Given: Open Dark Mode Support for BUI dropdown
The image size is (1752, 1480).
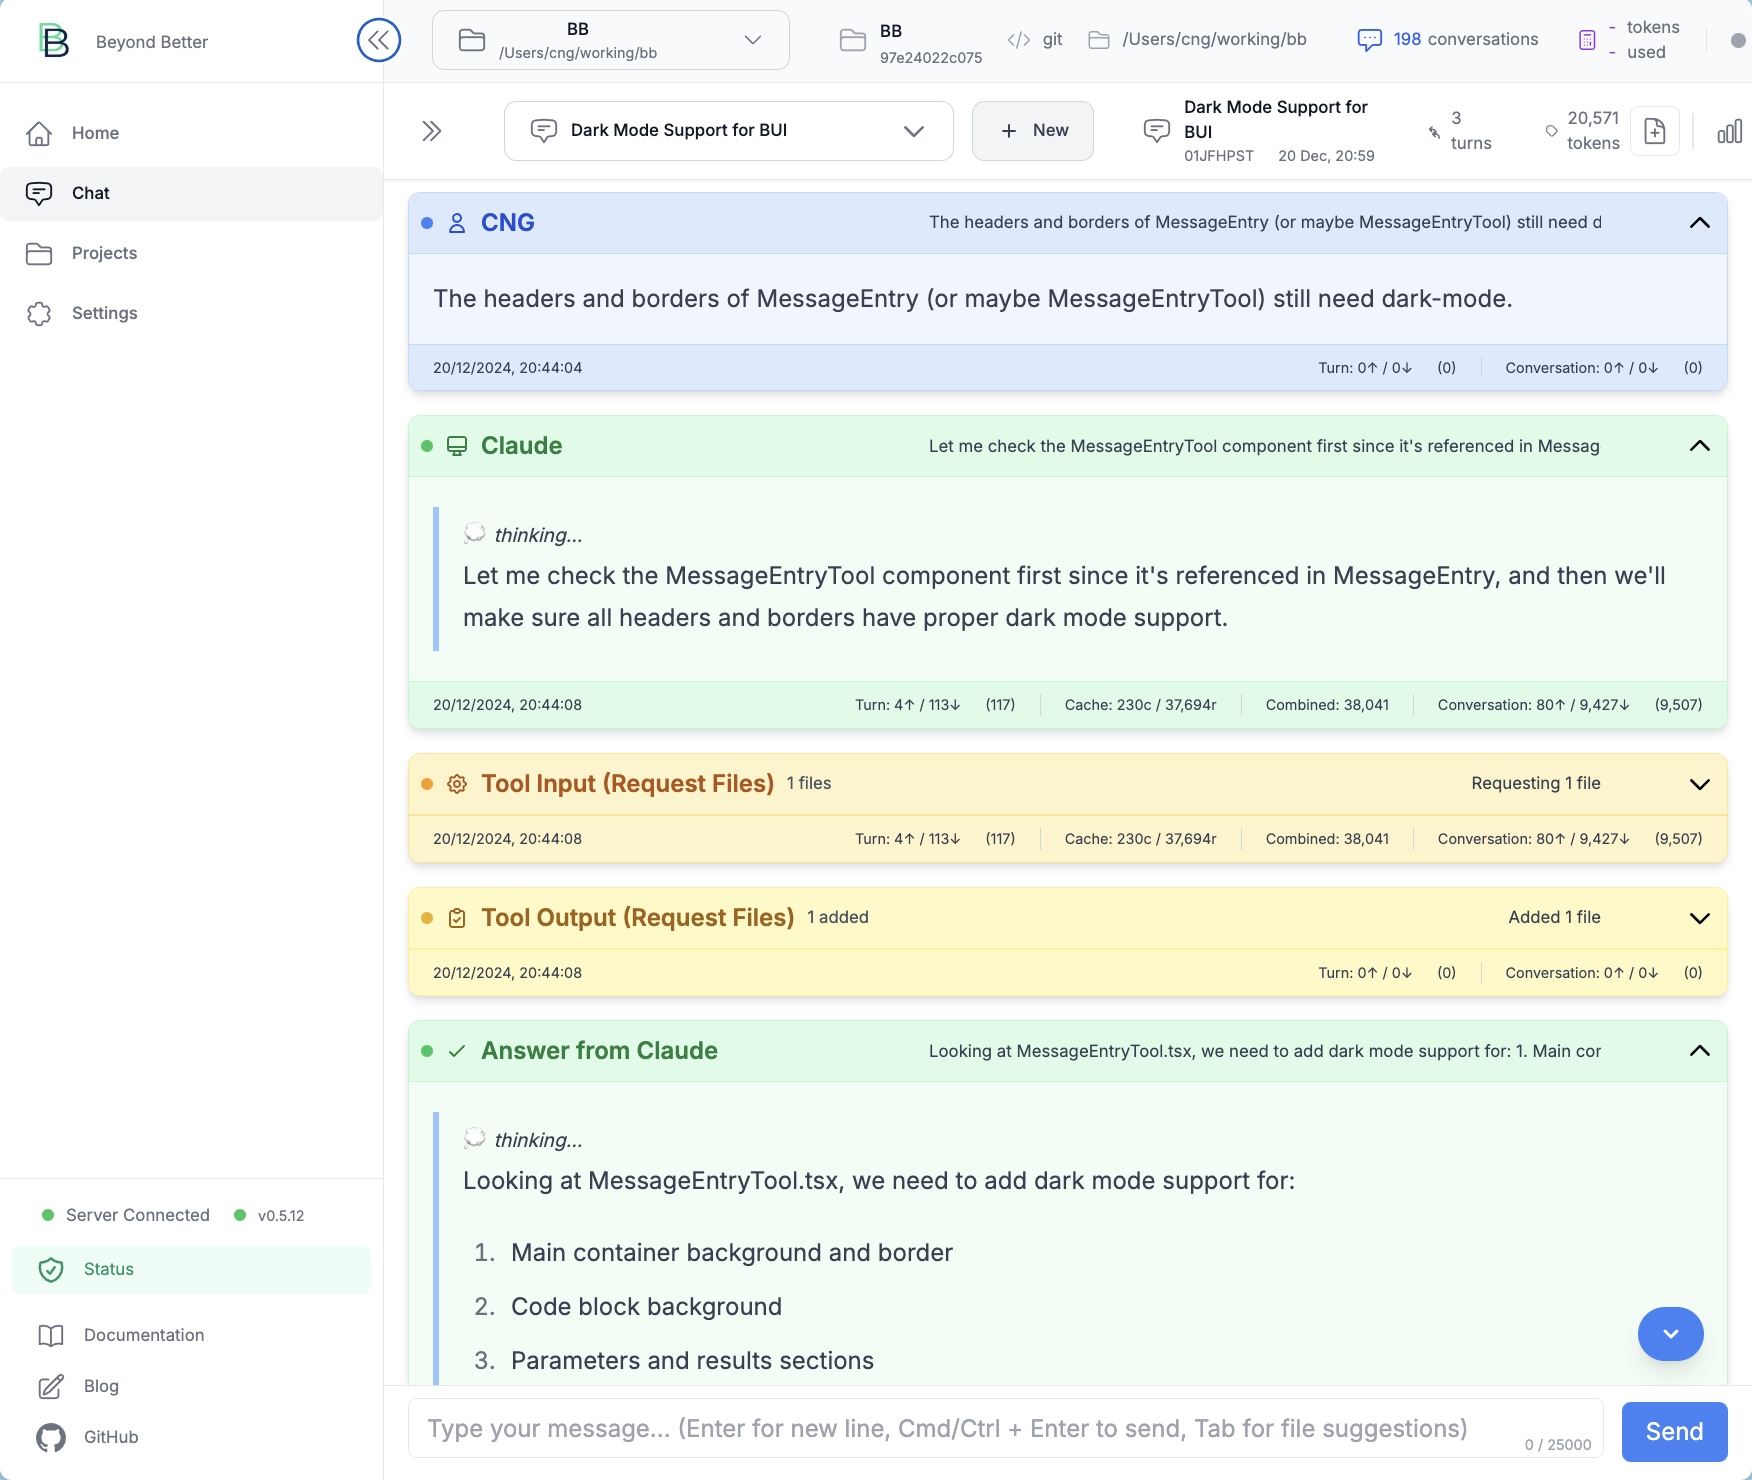Looking at the screenshot, I should pos(729,131).
